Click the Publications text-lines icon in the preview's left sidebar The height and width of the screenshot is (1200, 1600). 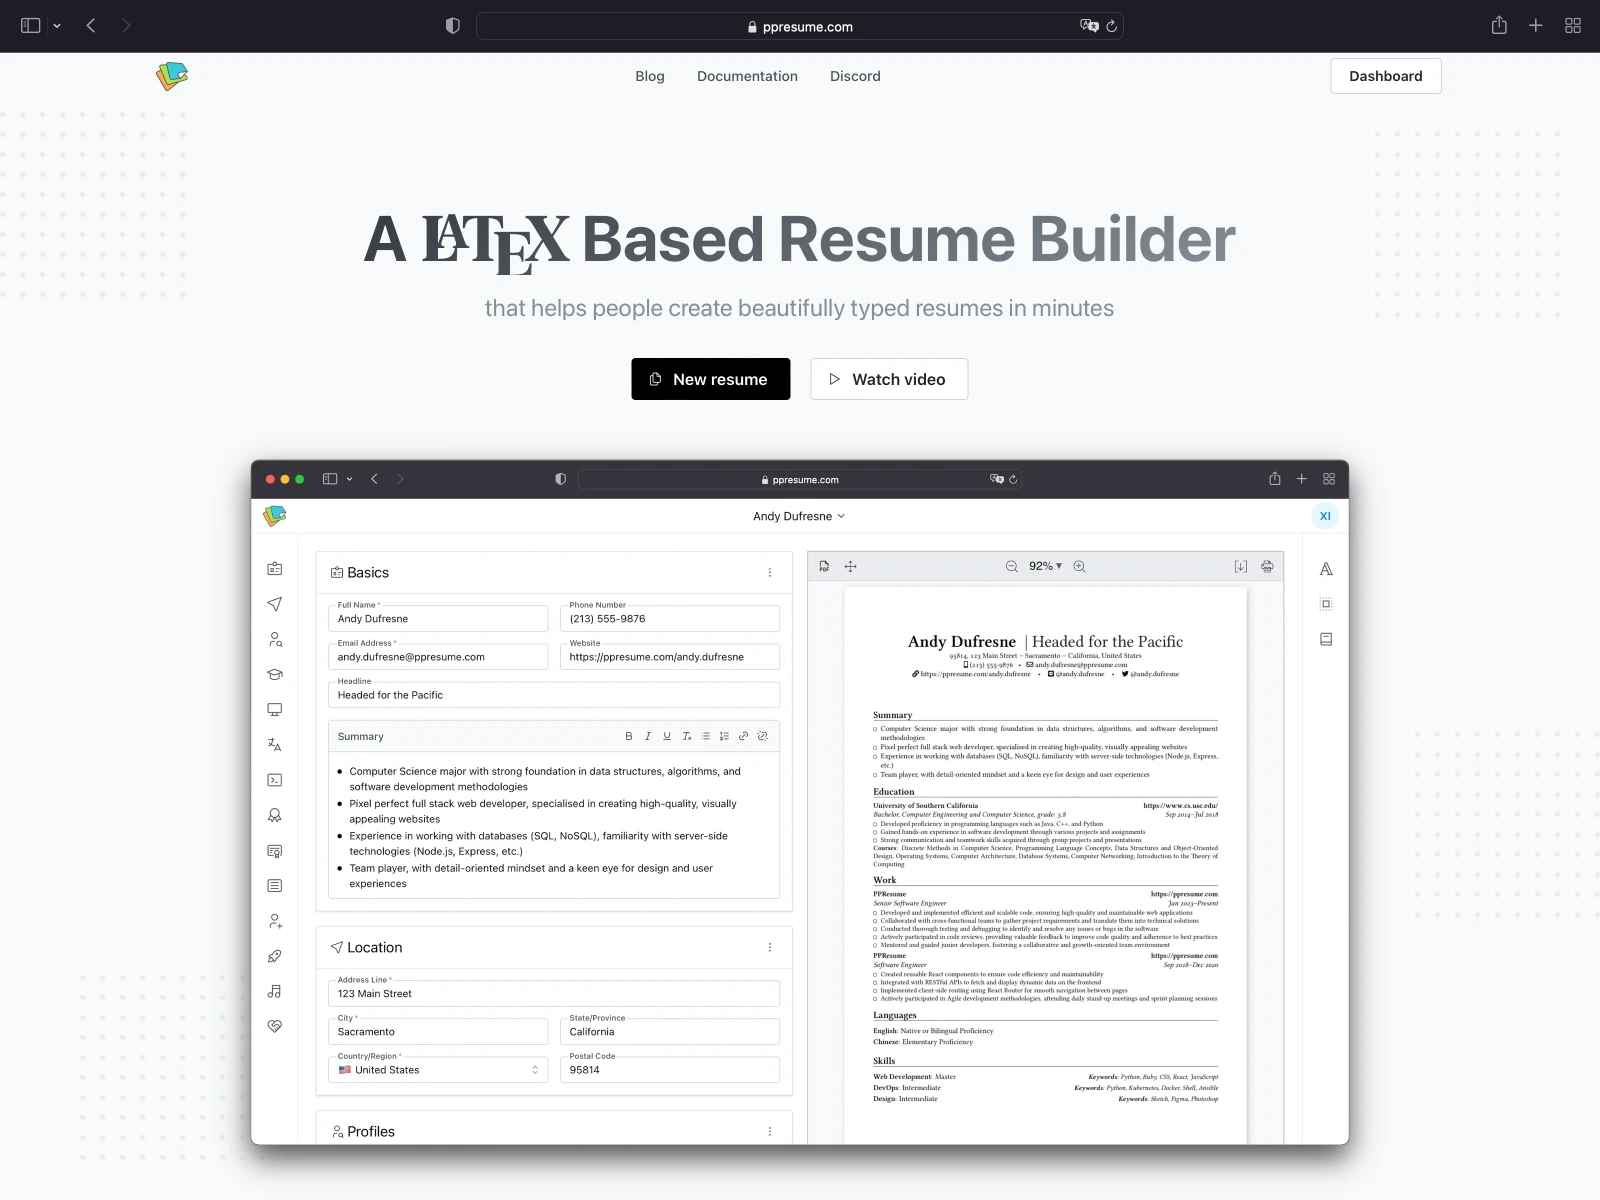point(275,886)
